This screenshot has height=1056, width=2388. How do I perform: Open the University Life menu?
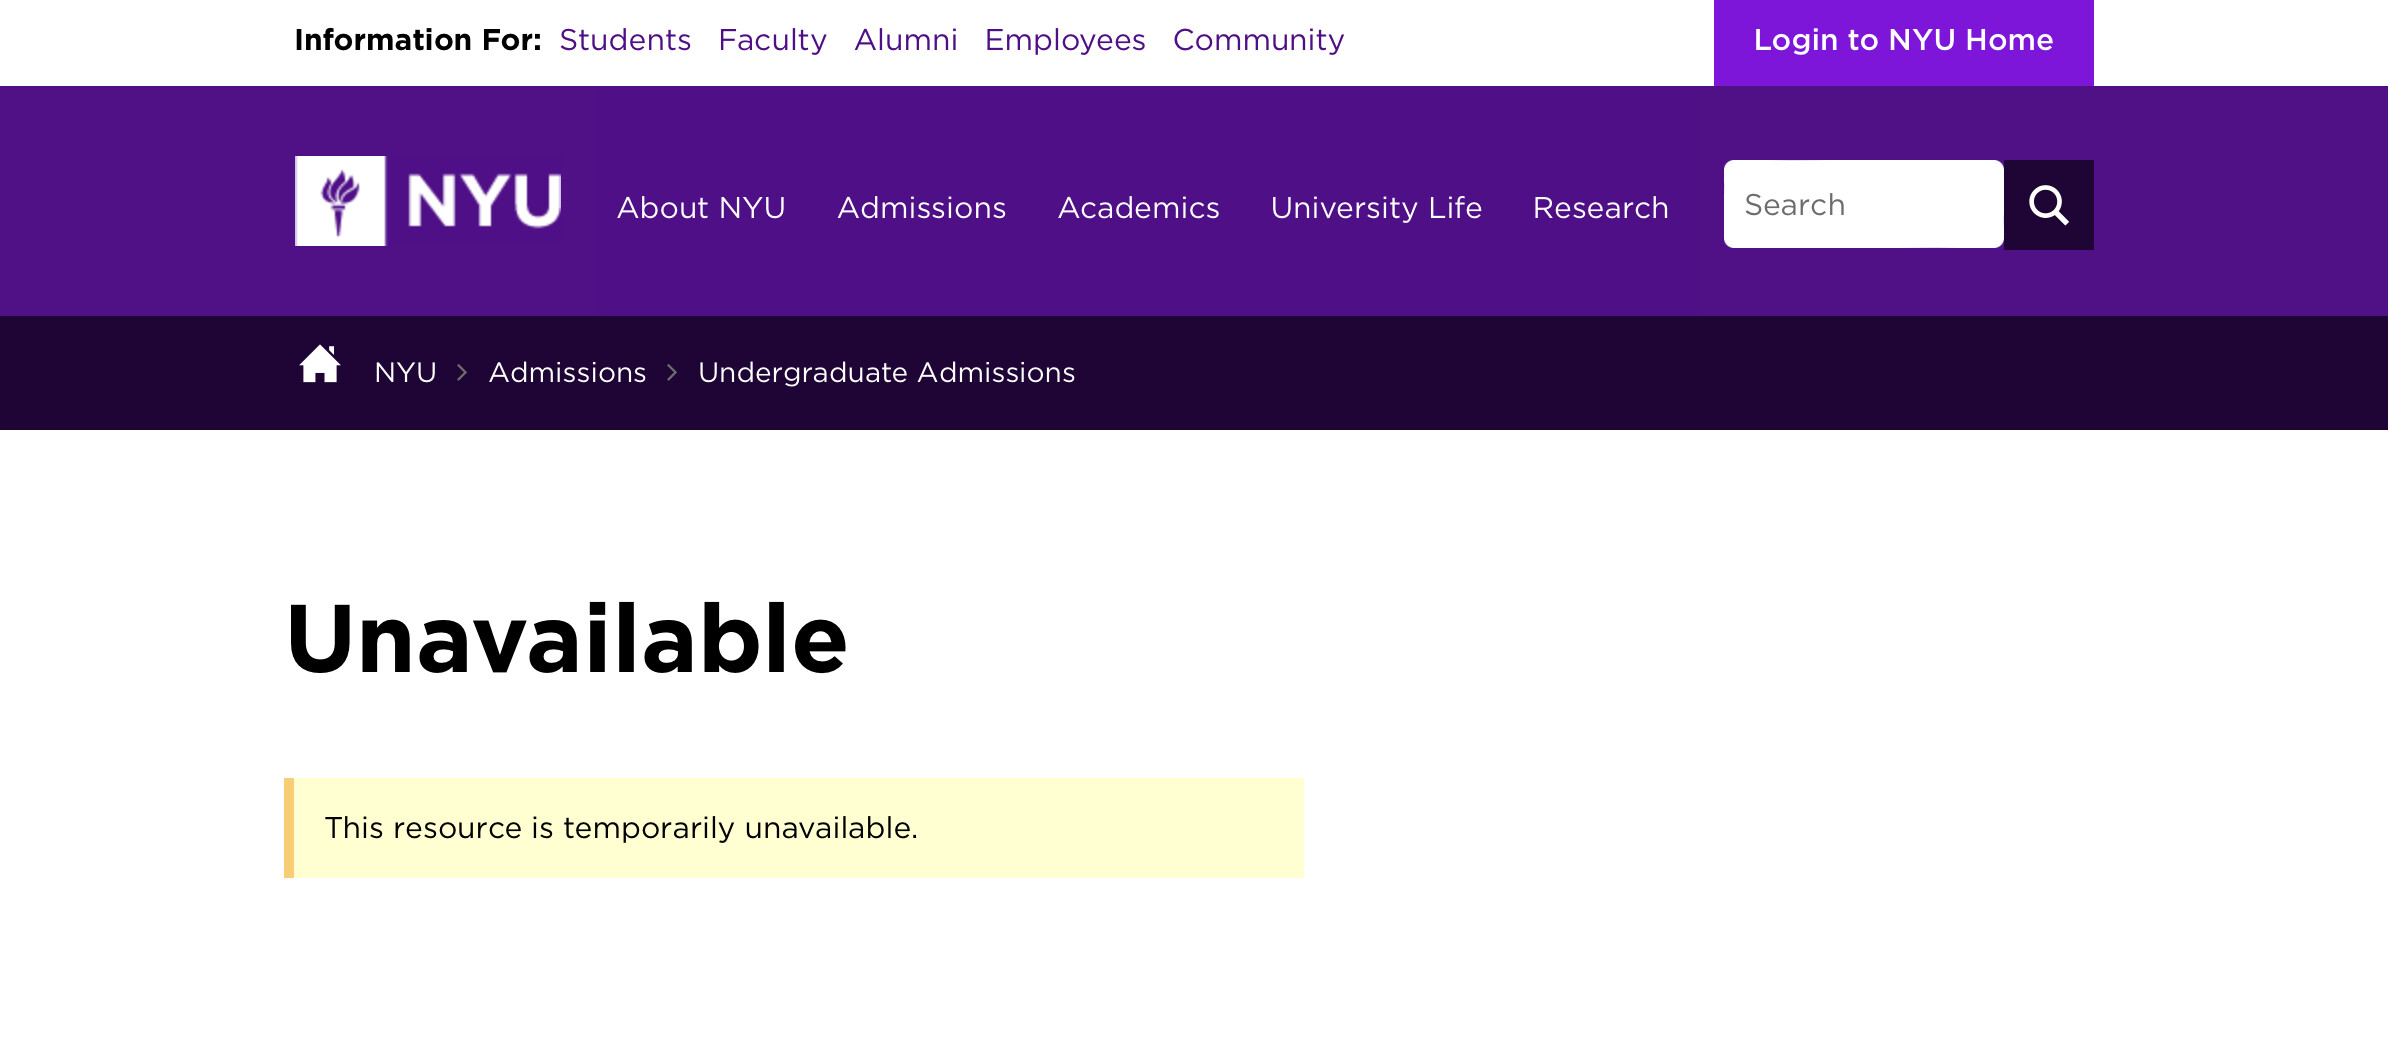(x=1376, y=208)
